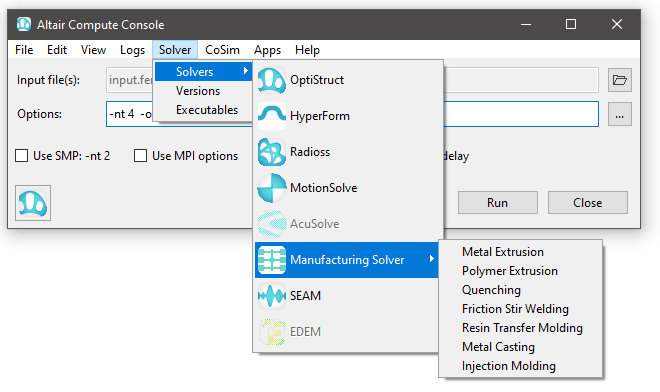Click the SEAM waveform icon
The width and height of the screenshot is (660, 392).
(x=271, y=296)
